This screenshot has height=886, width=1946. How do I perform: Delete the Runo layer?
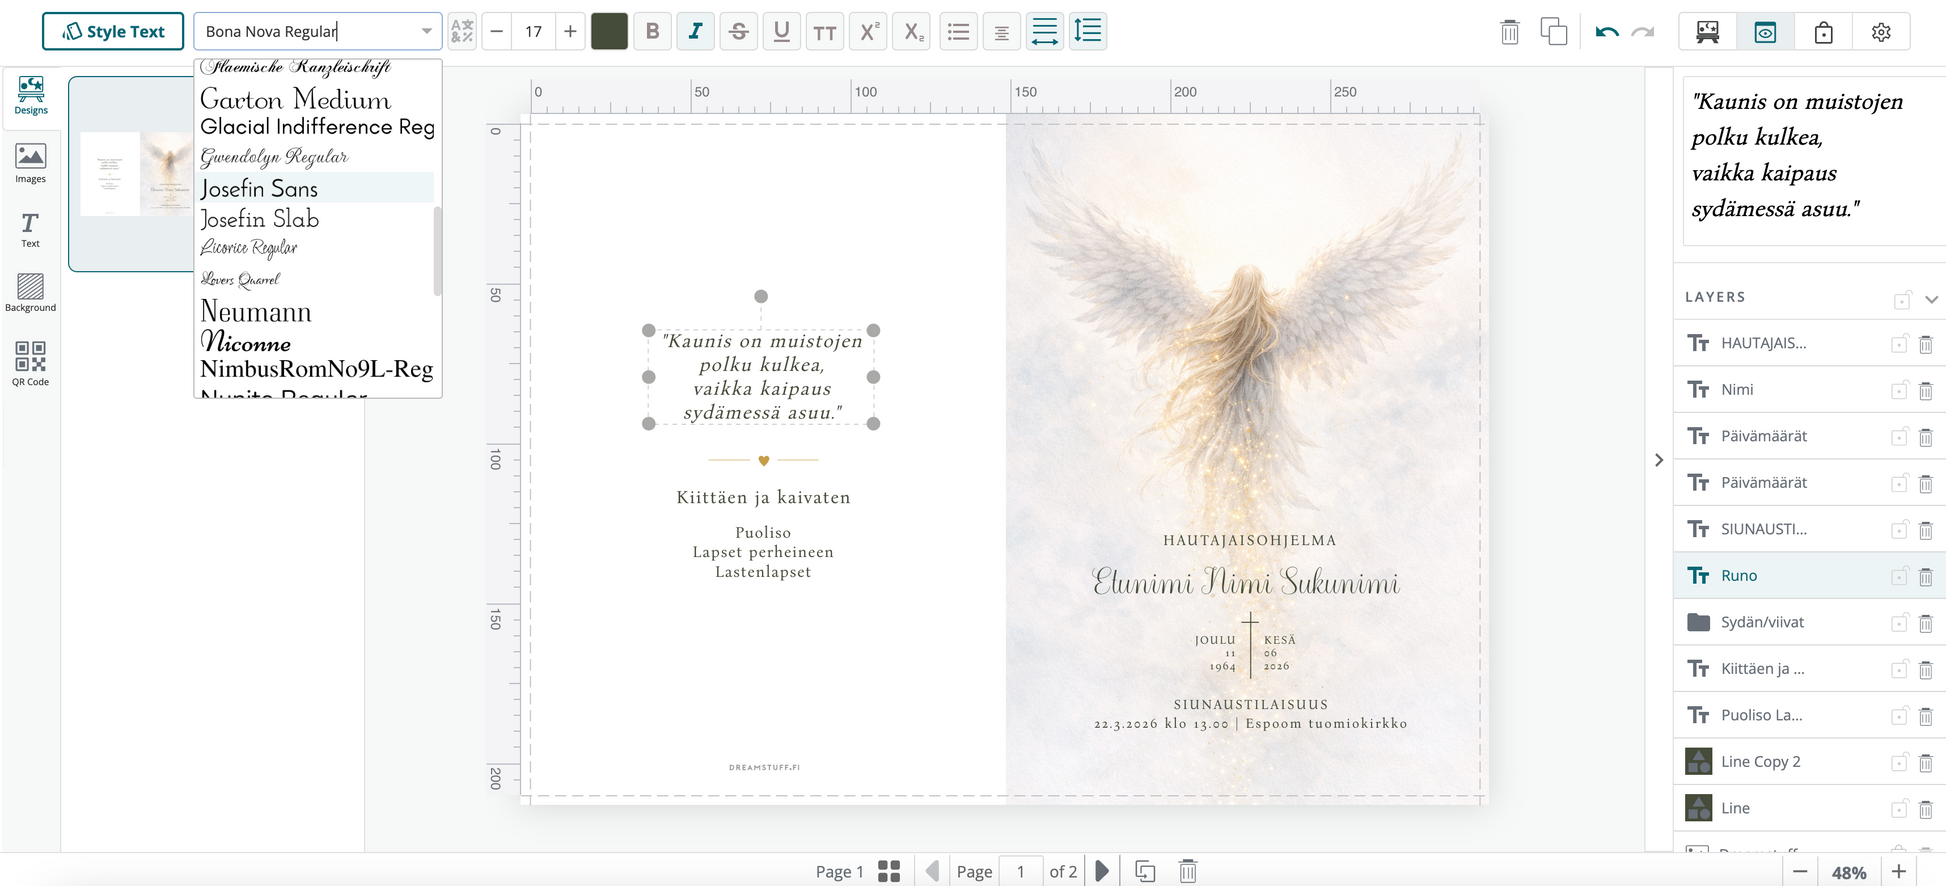[x=1926, y=576]
